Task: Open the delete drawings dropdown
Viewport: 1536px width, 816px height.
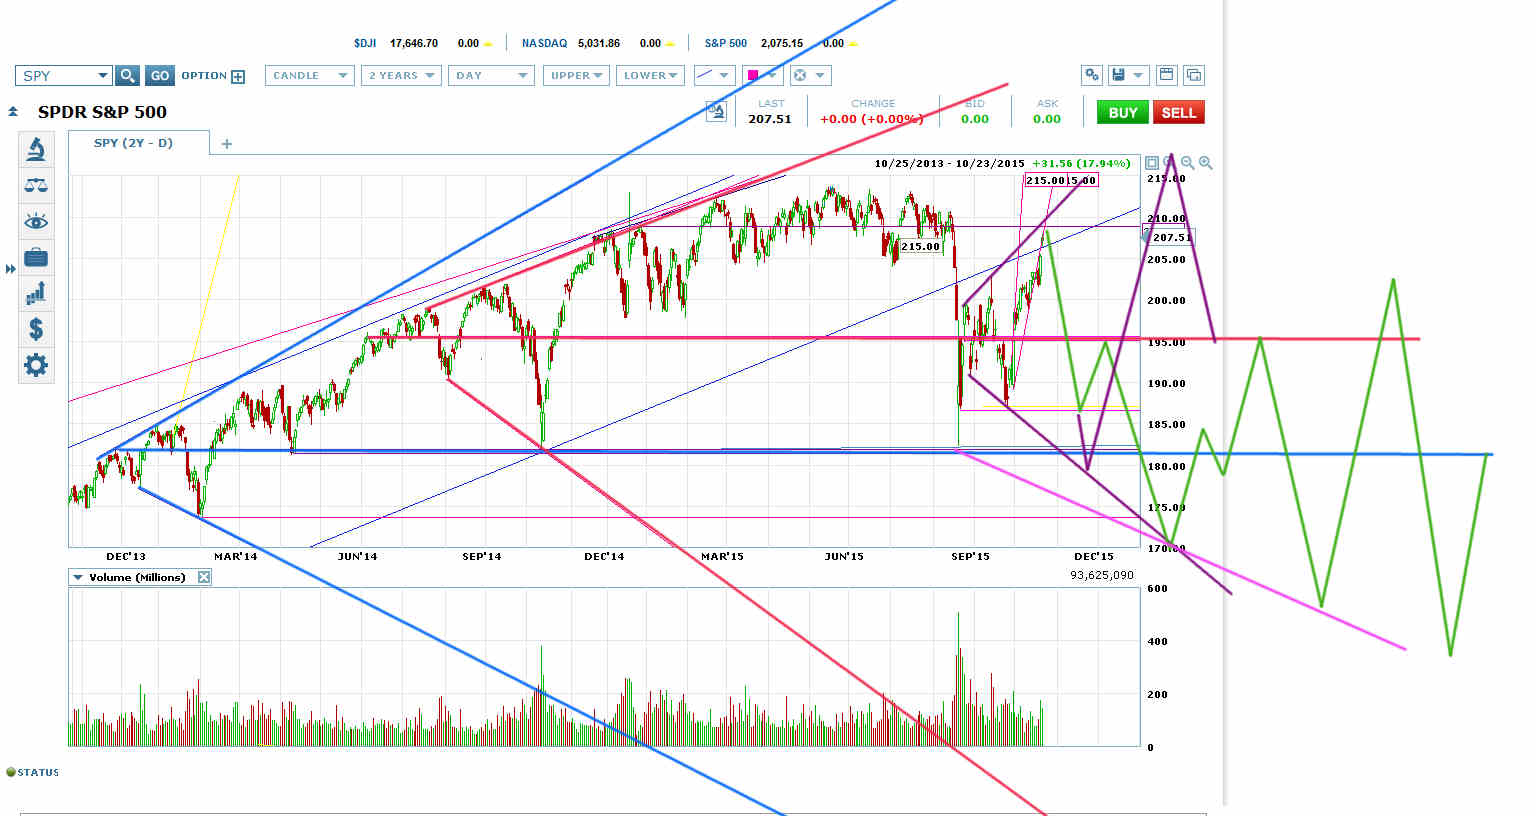Action: click(x=809, y=75)
